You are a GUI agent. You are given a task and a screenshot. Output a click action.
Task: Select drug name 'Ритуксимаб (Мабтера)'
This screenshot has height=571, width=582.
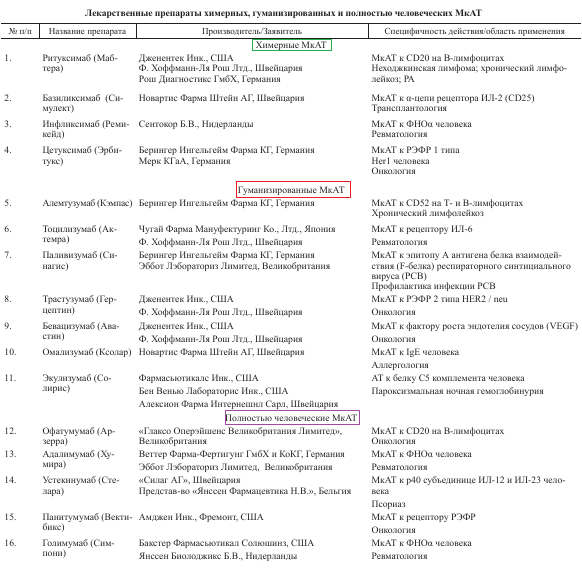pyautogui.click(x=80, y=63)
